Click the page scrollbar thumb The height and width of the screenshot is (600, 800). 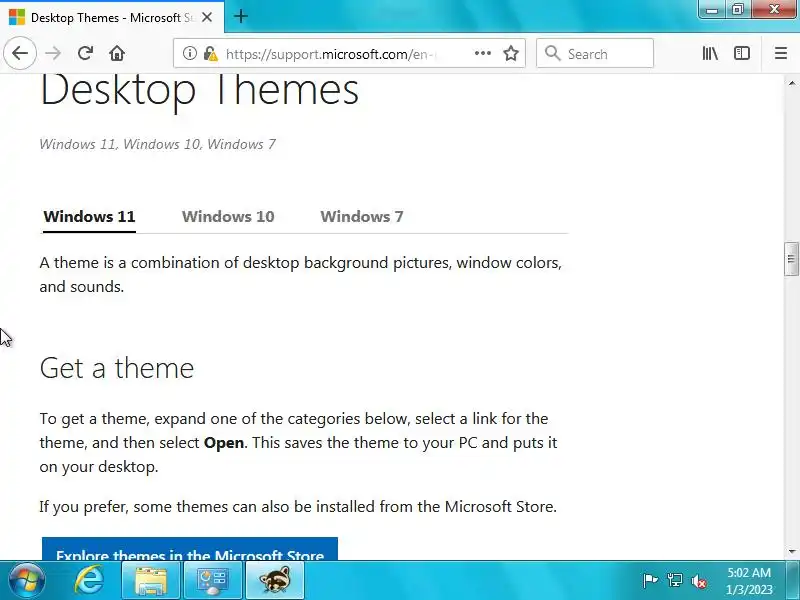(791, 259)
